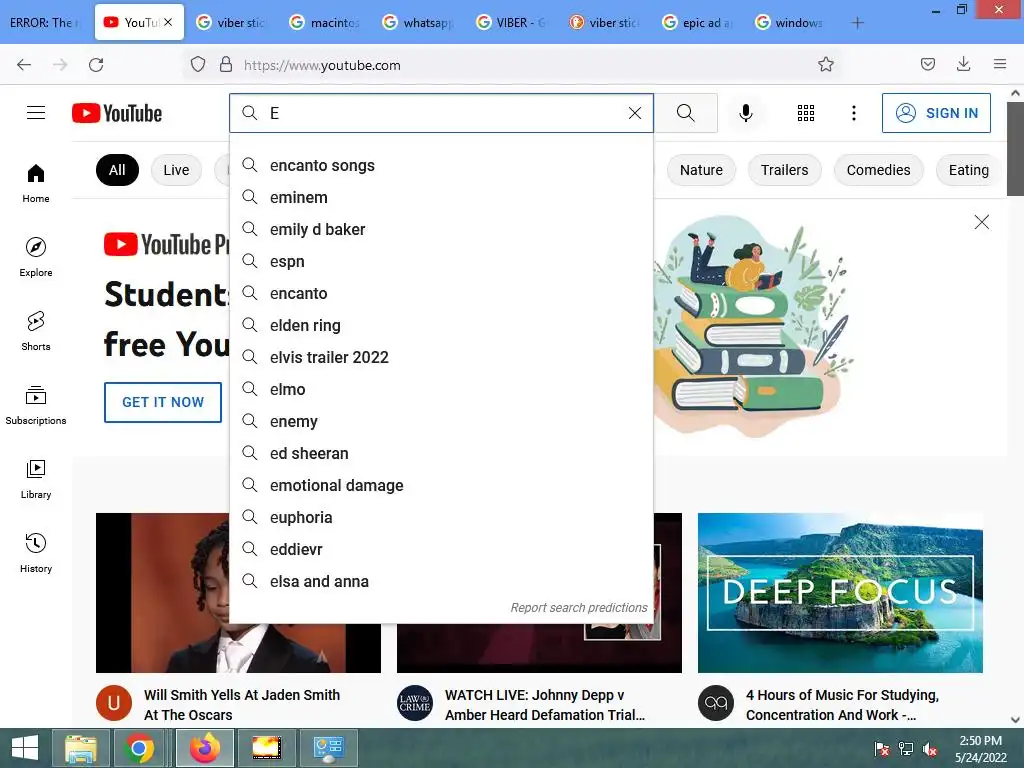1024x768 pixels.
Task: Select the Eating filter chip
Action: point(968,170)
